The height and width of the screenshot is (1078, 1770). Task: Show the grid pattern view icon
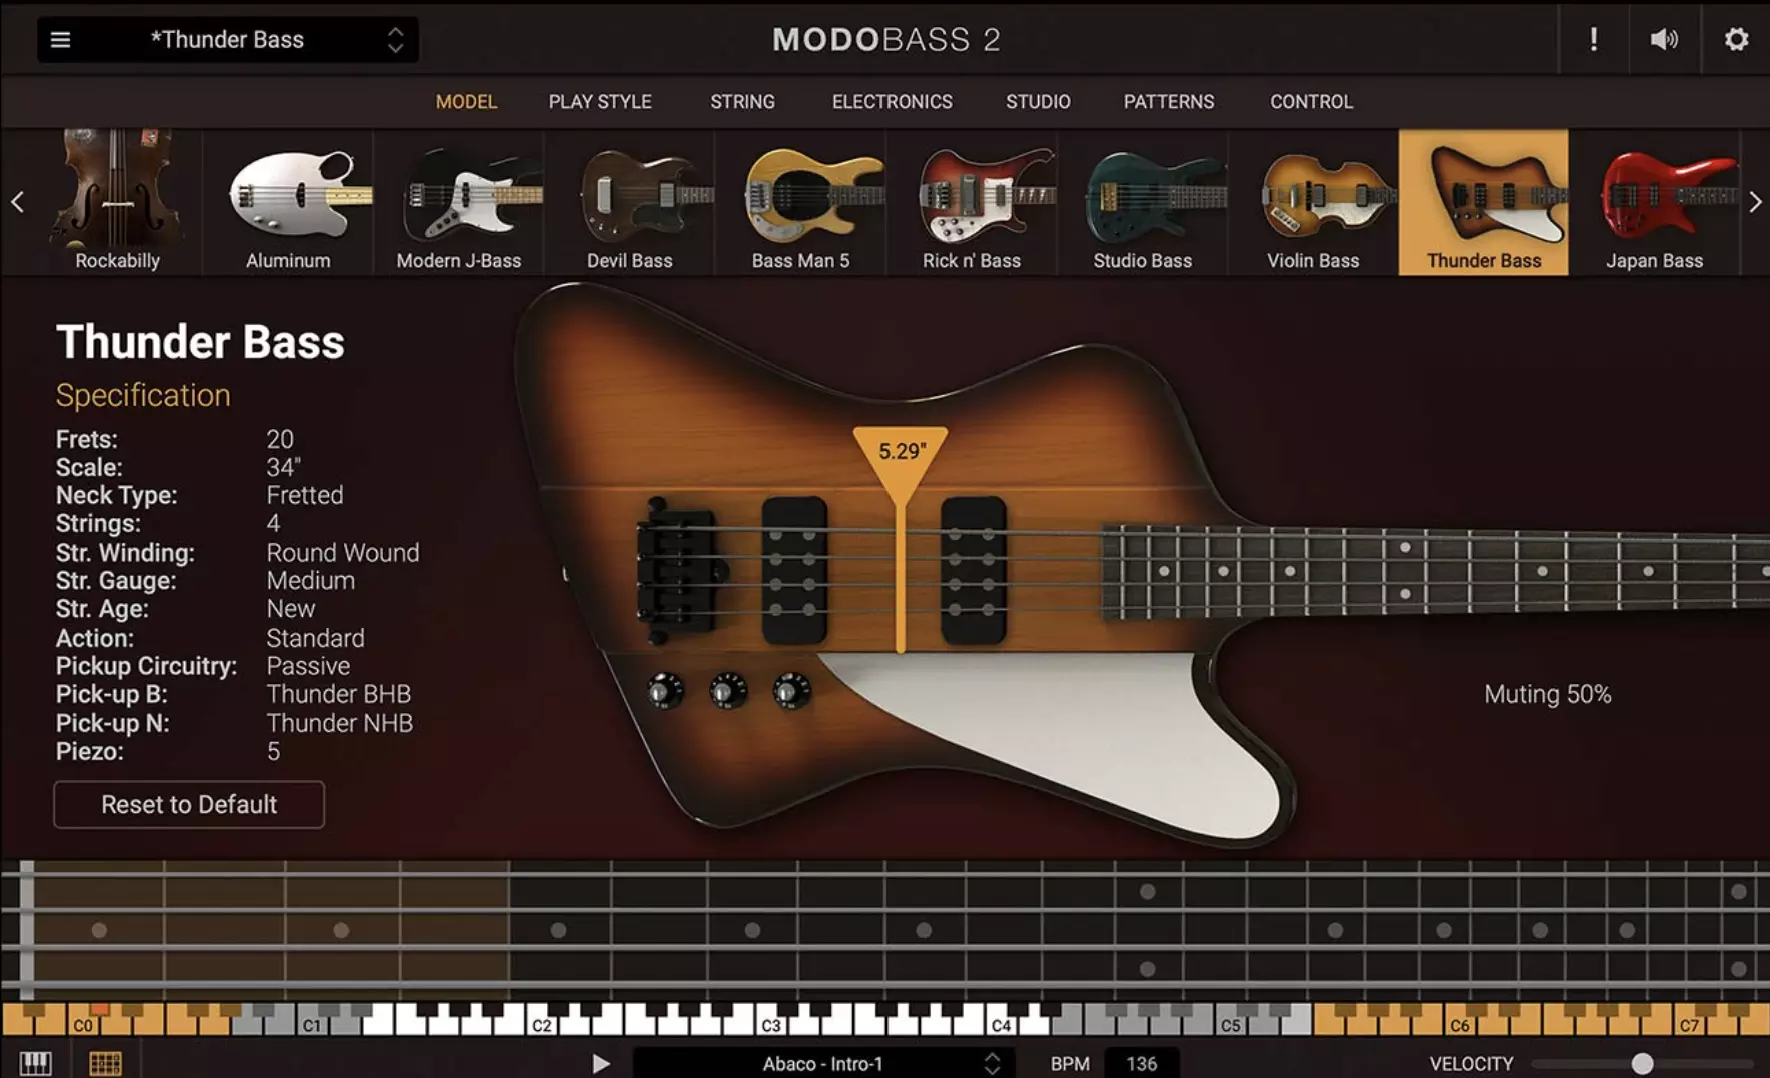[105, 1062]
